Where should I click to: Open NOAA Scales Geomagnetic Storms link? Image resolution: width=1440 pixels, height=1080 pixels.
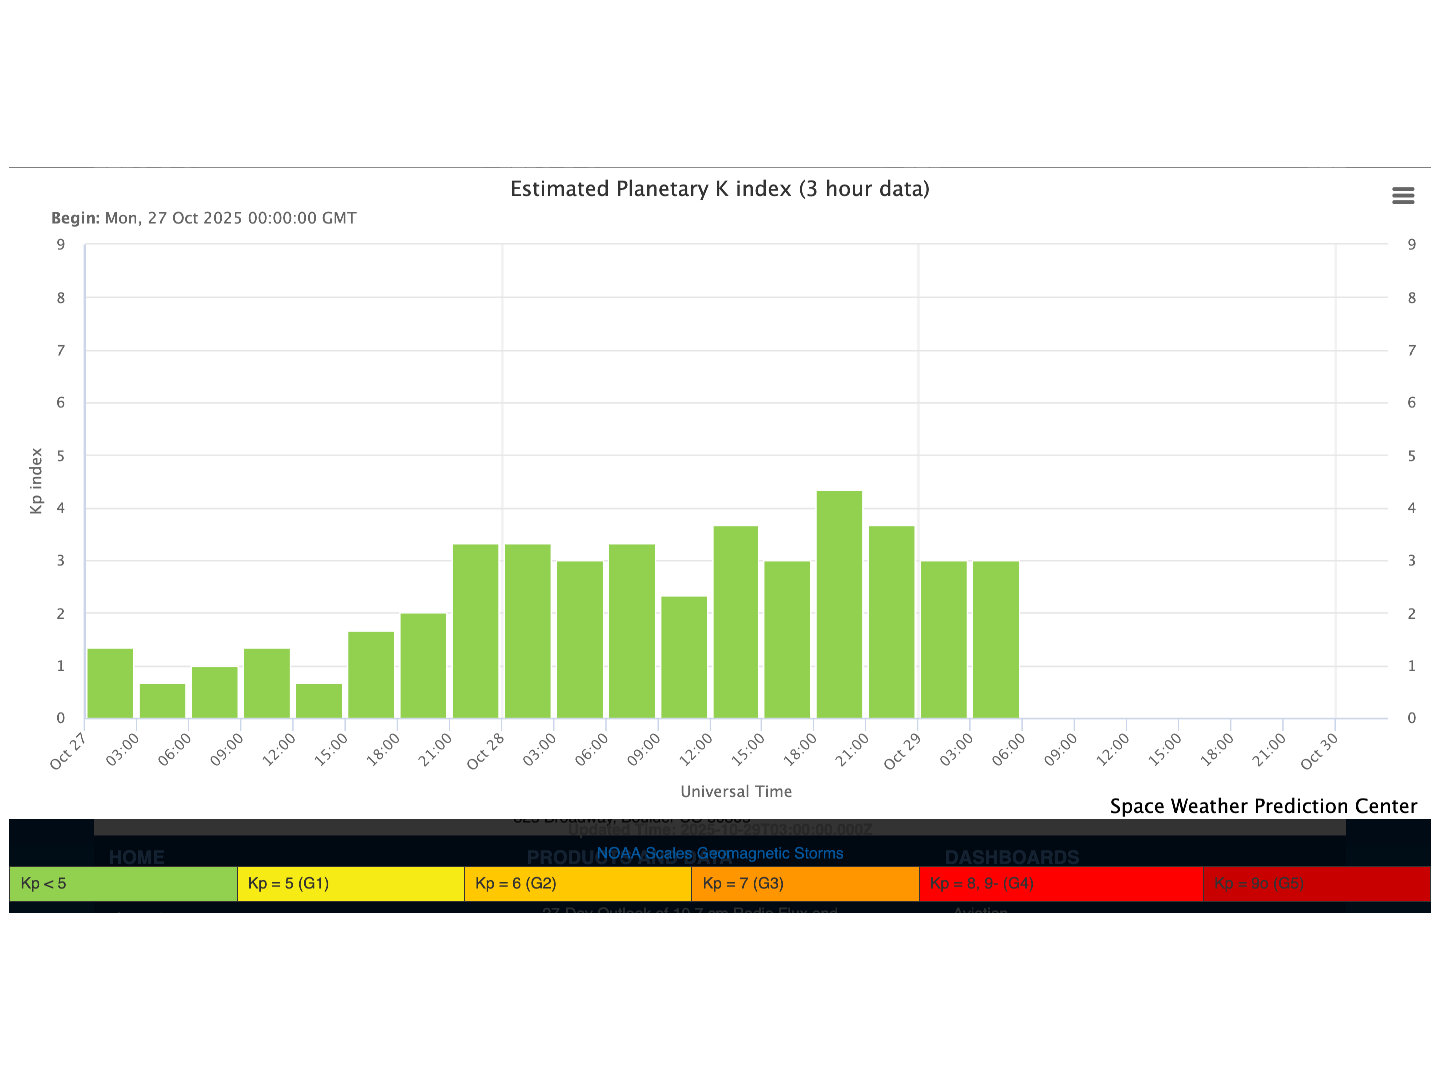[x=720, y=853]
